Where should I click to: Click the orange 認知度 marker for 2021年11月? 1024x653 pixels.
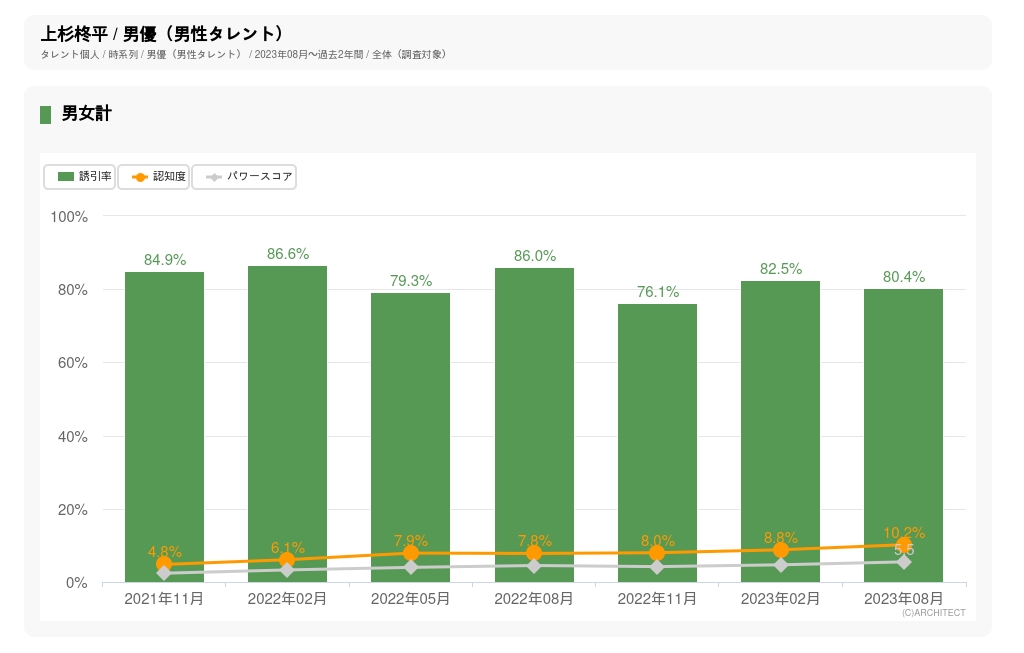click(164, 565)
